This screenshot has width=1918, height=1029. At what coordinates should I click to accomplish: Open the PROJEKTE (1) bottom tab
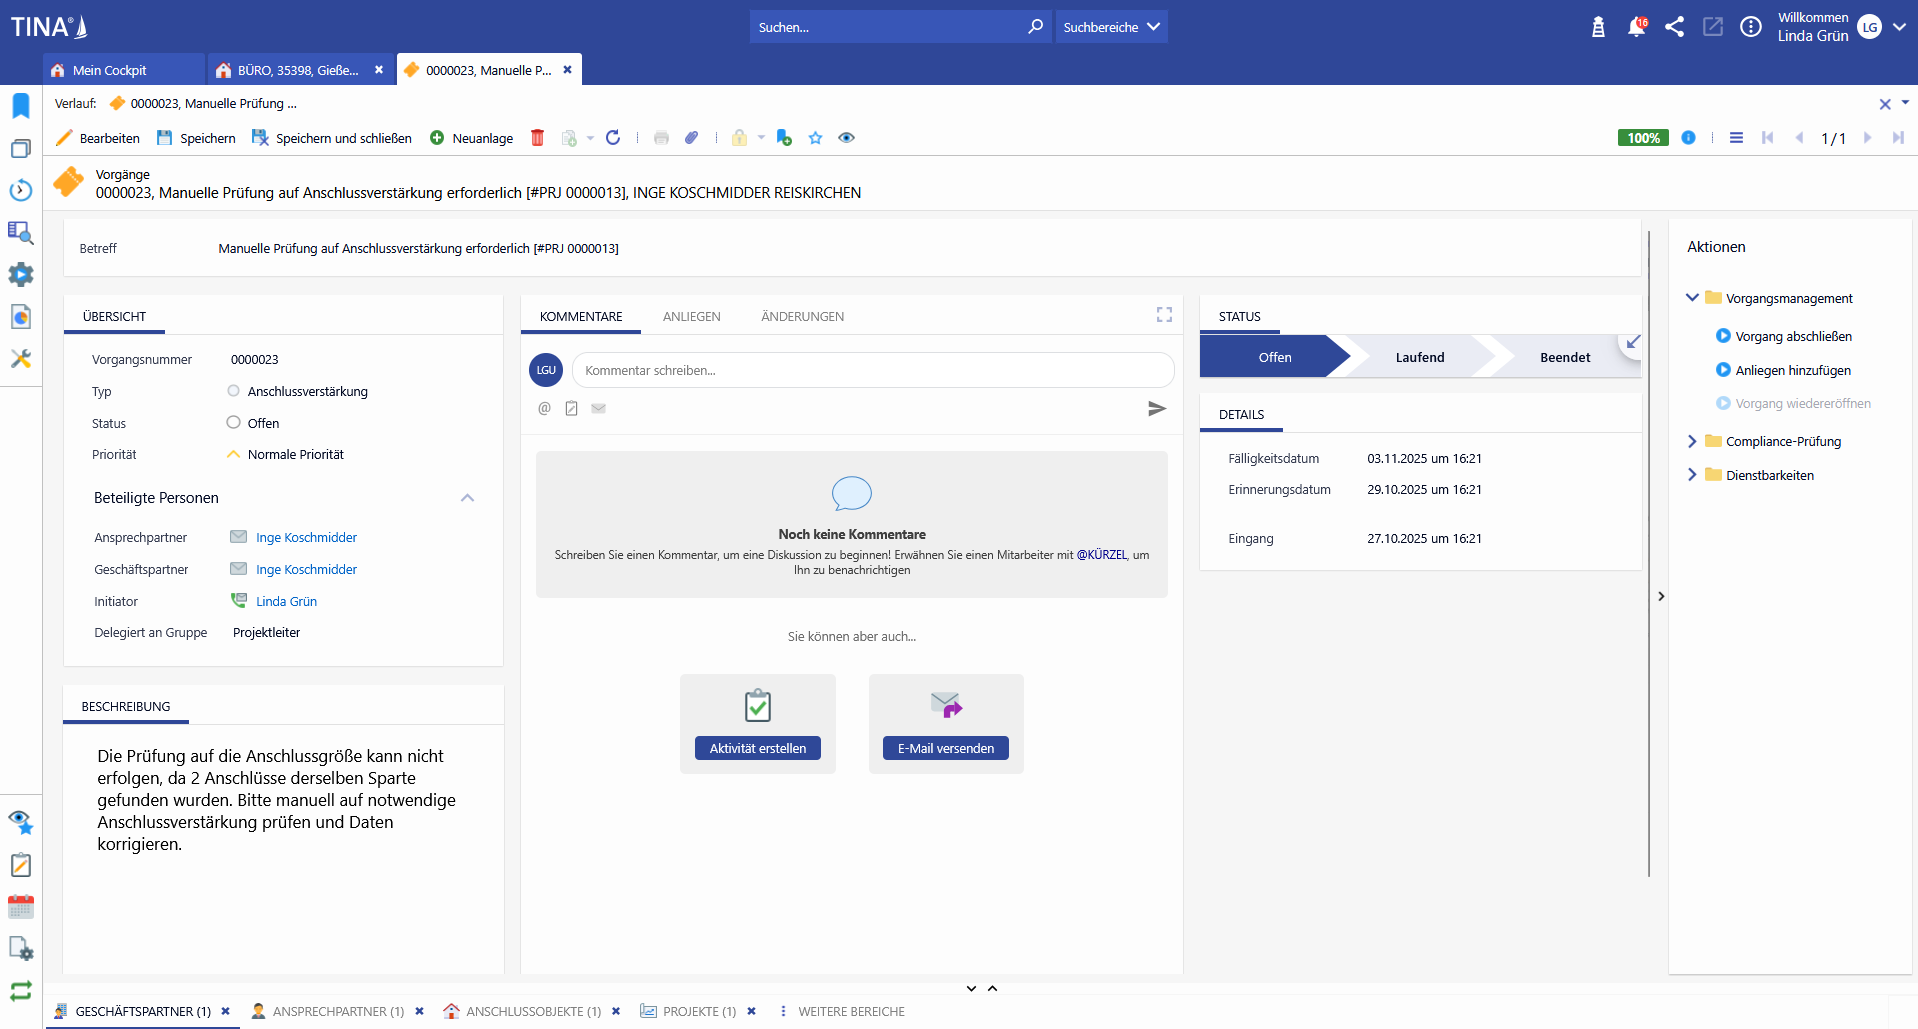(x=698, y=1011)
